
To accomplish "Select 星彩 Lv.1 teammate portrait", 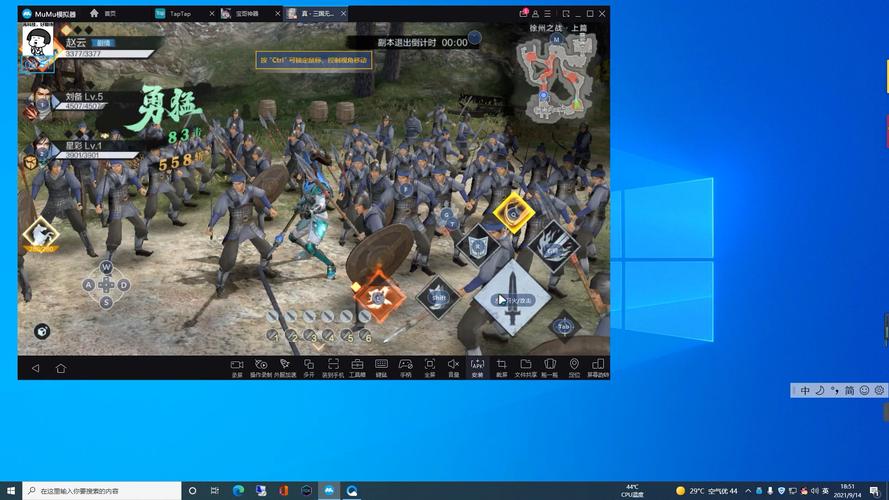I will point(41,150).
